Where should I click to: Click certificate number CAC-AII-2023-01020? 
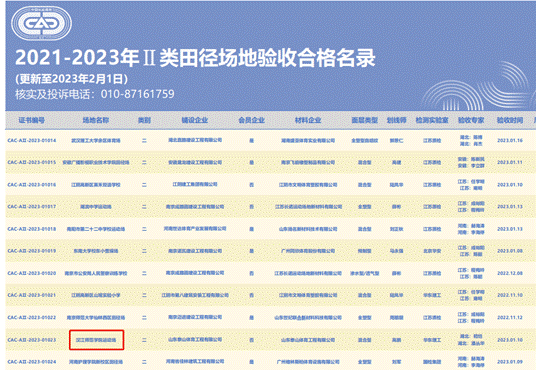(x=32, y=273)
